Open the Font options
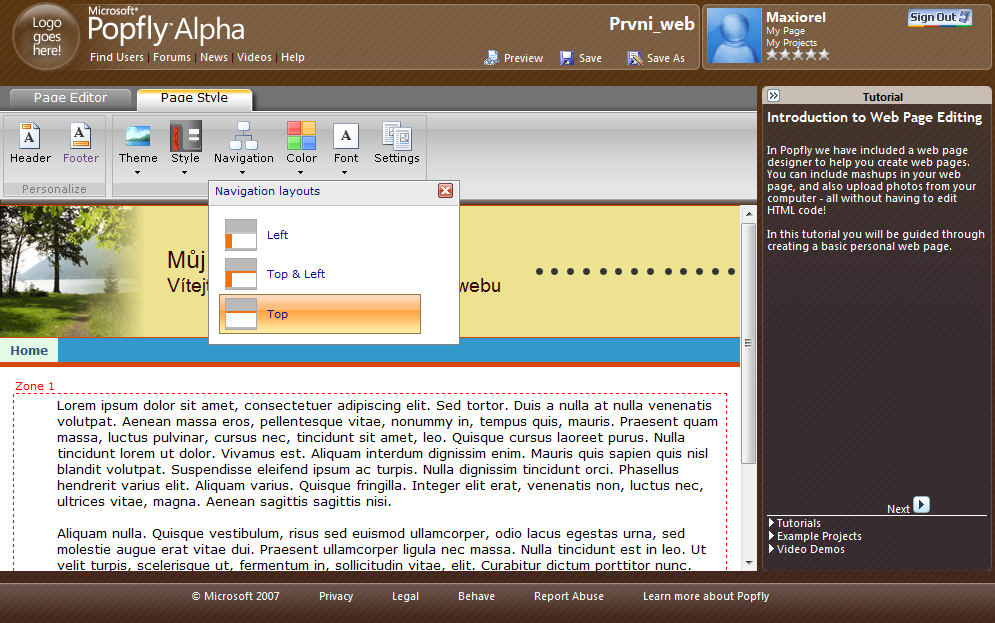995x623 pixels. [346, 136]
